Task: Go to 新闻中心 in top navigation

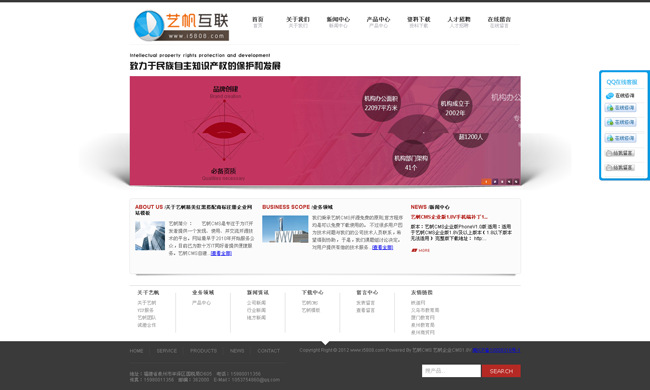Action: pyautogui.click(x=338, y=22)
